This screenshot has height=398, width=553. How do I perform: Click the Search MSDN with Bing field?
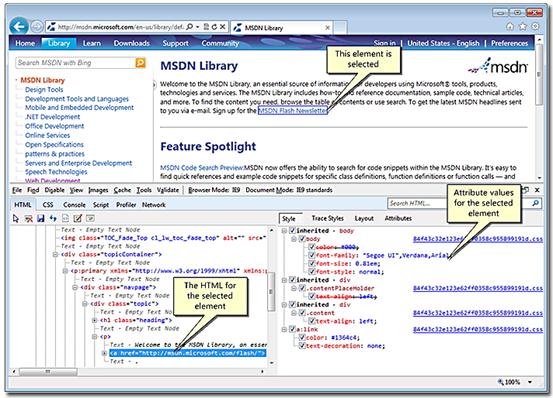(x=75, y=63)
